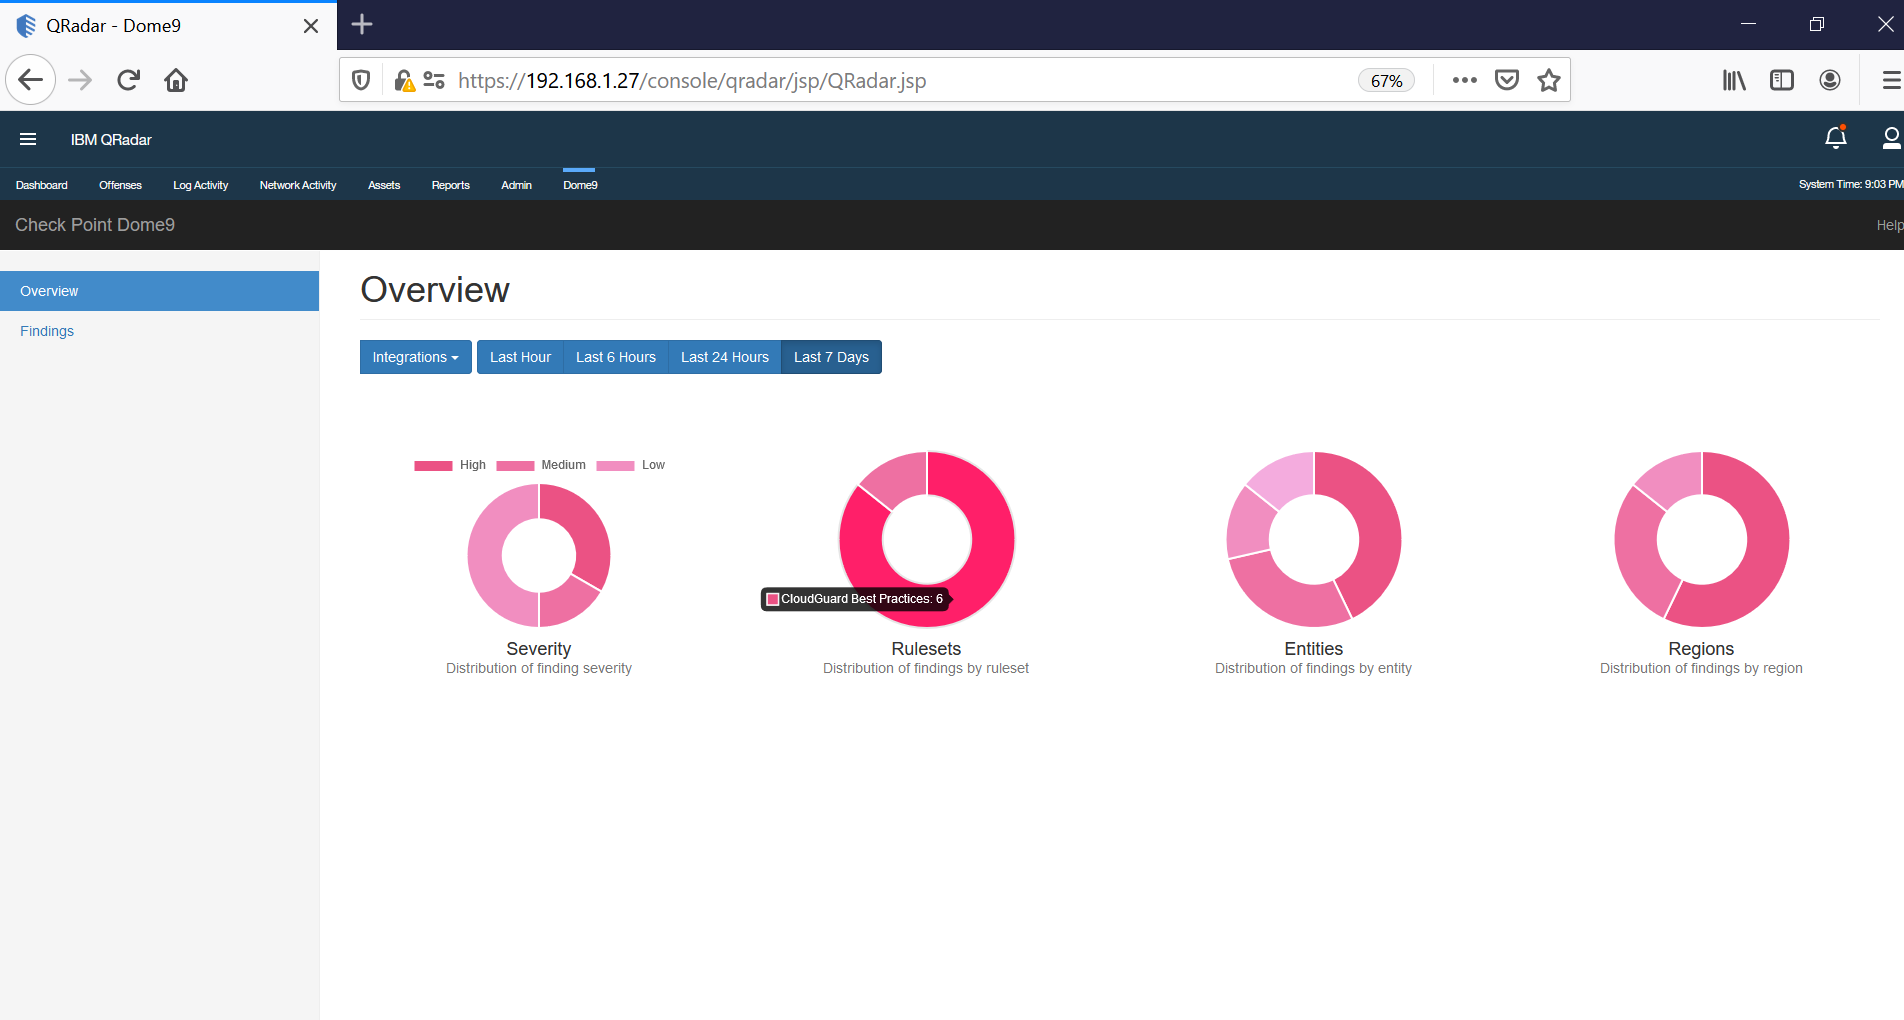
Task: Reset the 67% zoom level indicator
Action: point(1386,81)
